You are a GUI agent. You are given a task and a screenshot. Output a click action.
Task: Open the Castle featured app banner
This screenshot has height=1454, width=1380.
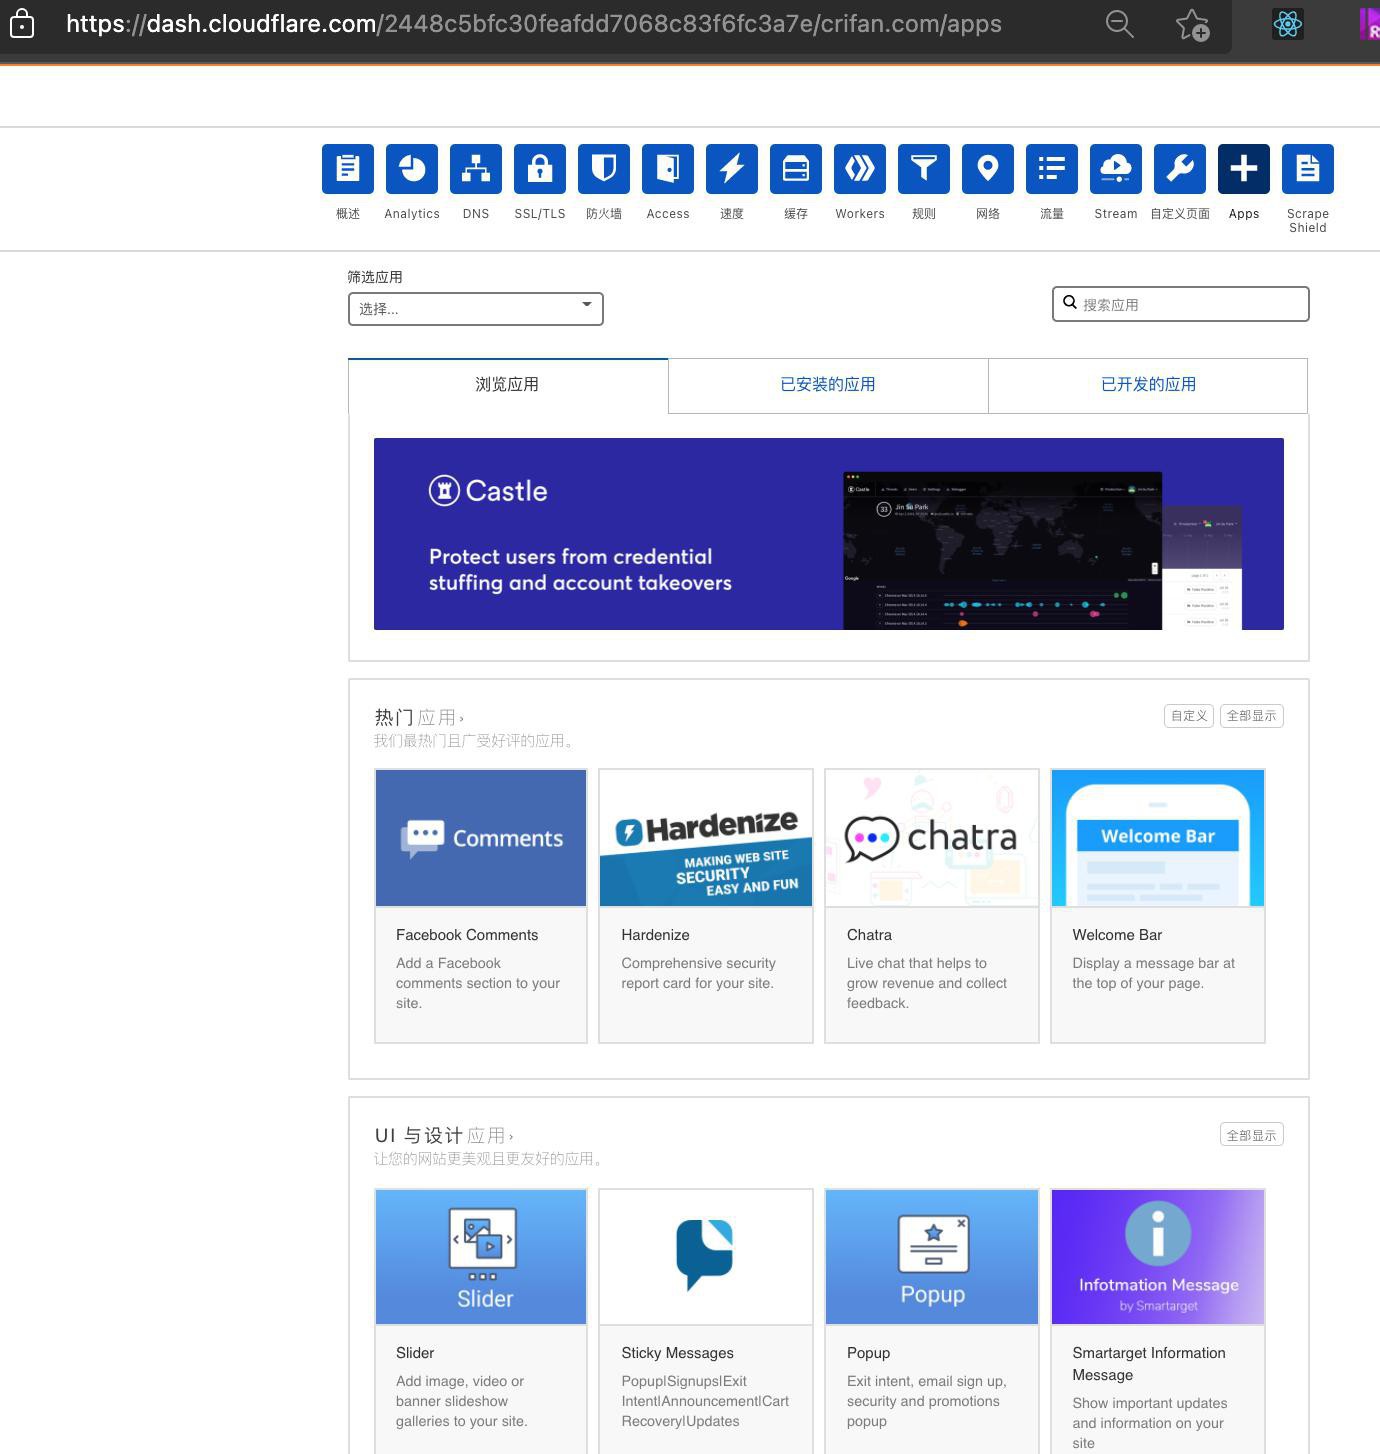pos(828,534)
